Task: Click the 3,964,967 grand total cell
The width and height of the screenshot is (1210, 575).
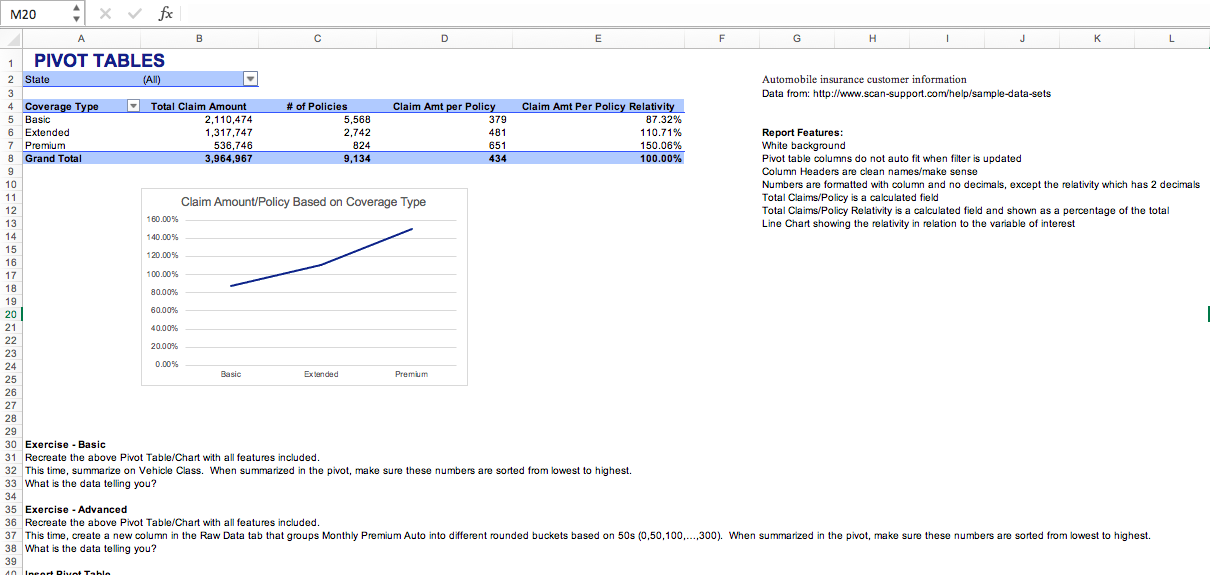Action: tap(228, 158)
